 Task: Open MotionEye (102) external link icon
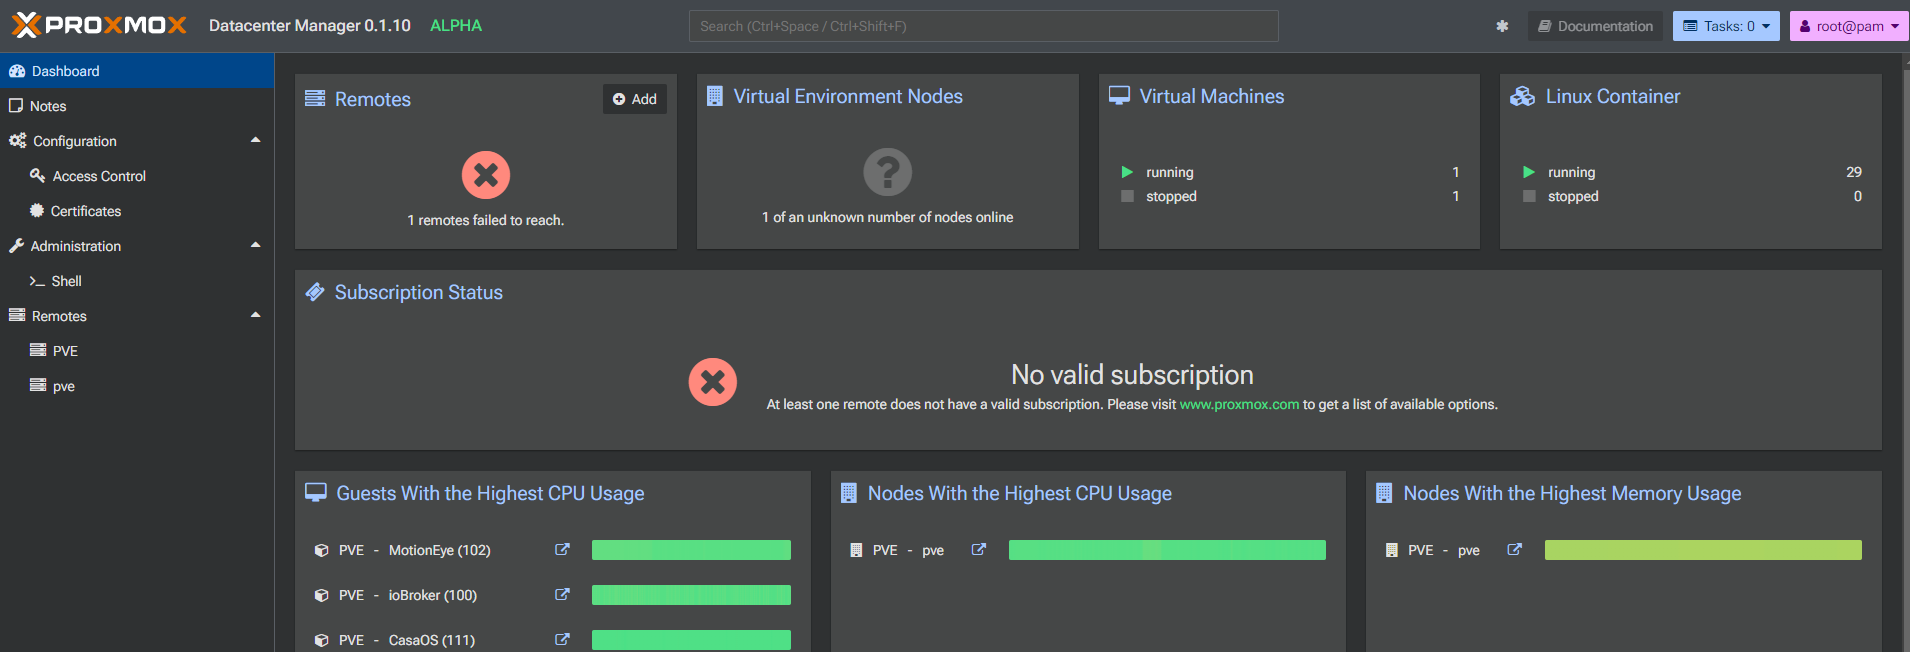point(562,550)
